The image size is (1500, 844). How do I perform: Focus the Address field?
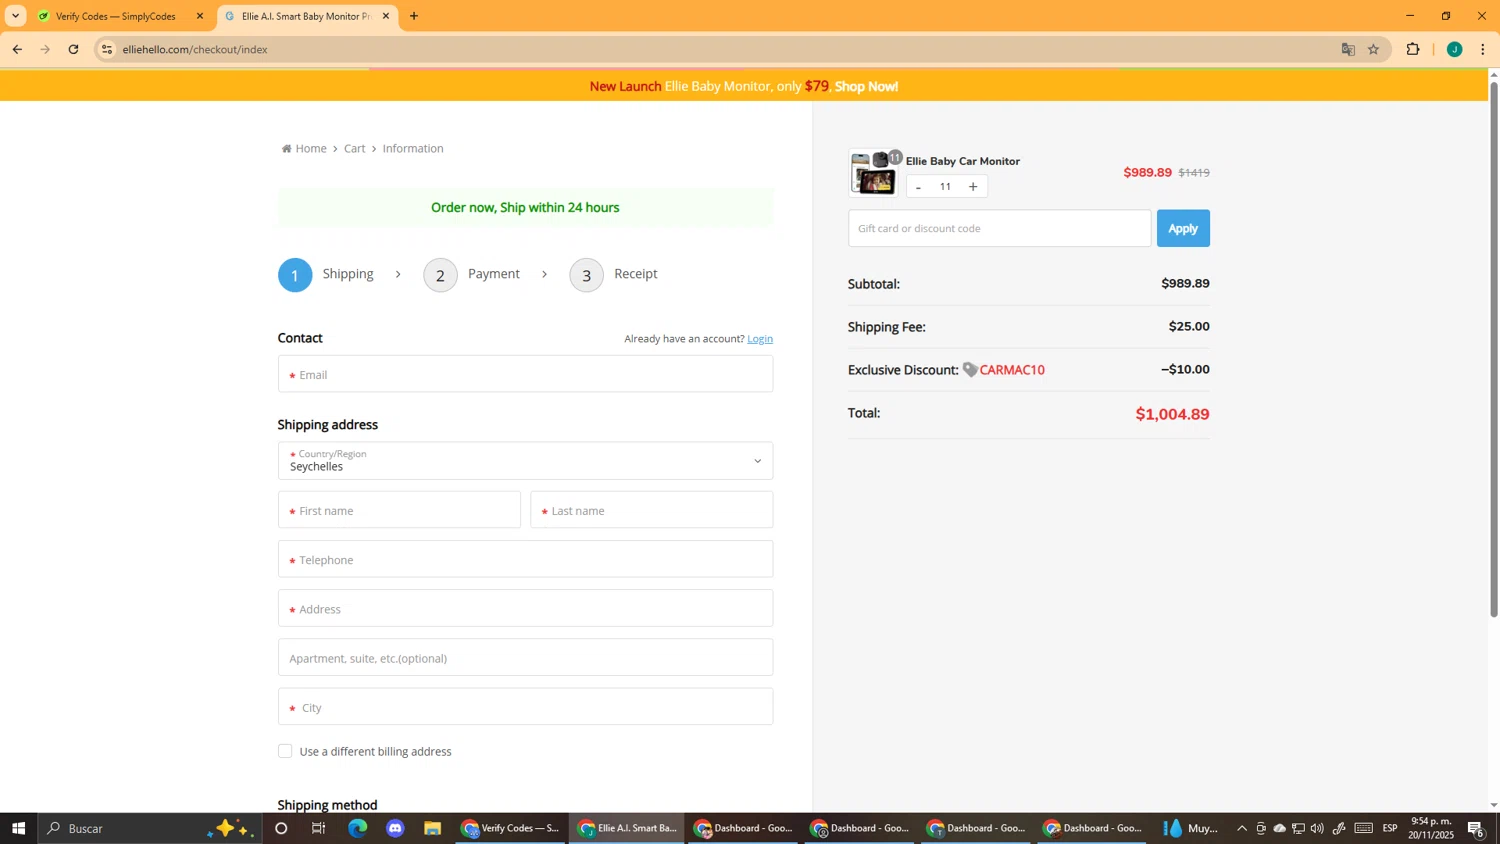coord(525,608)
